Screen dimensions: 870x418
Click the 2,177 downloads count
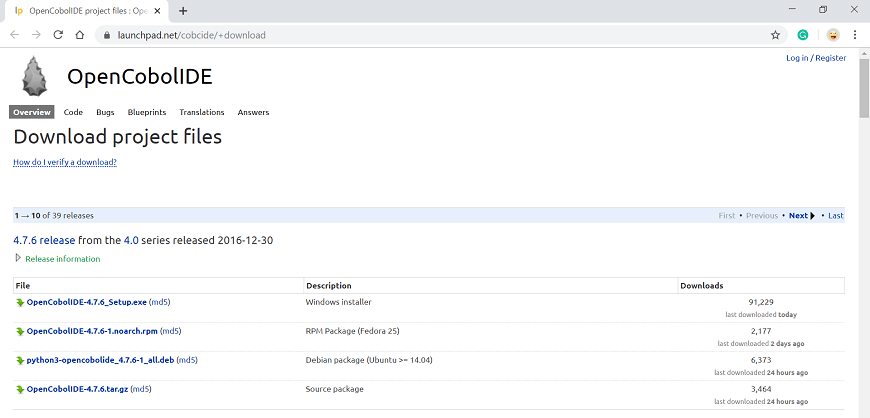pyautogui.click(x=761, y=331)
